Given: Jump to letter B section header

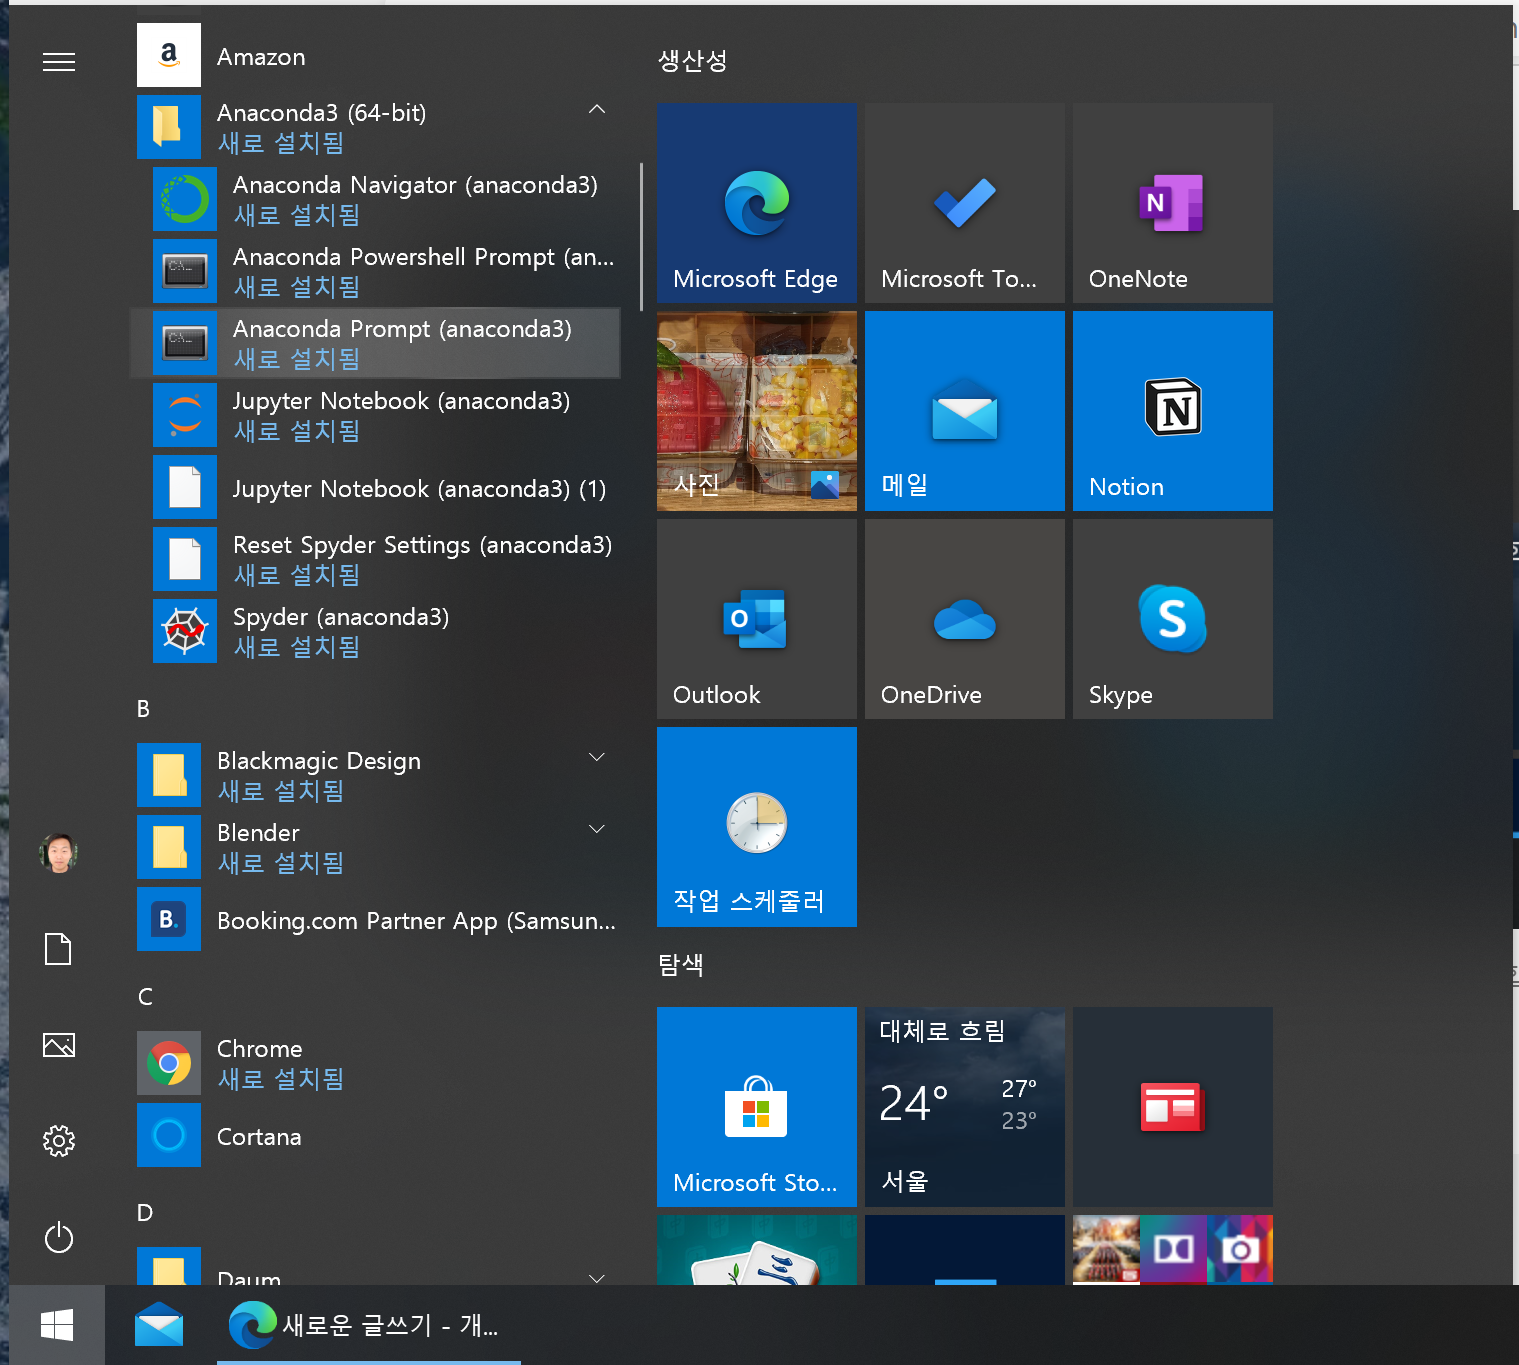Looking at the screenshot, I should click(143, 709).
